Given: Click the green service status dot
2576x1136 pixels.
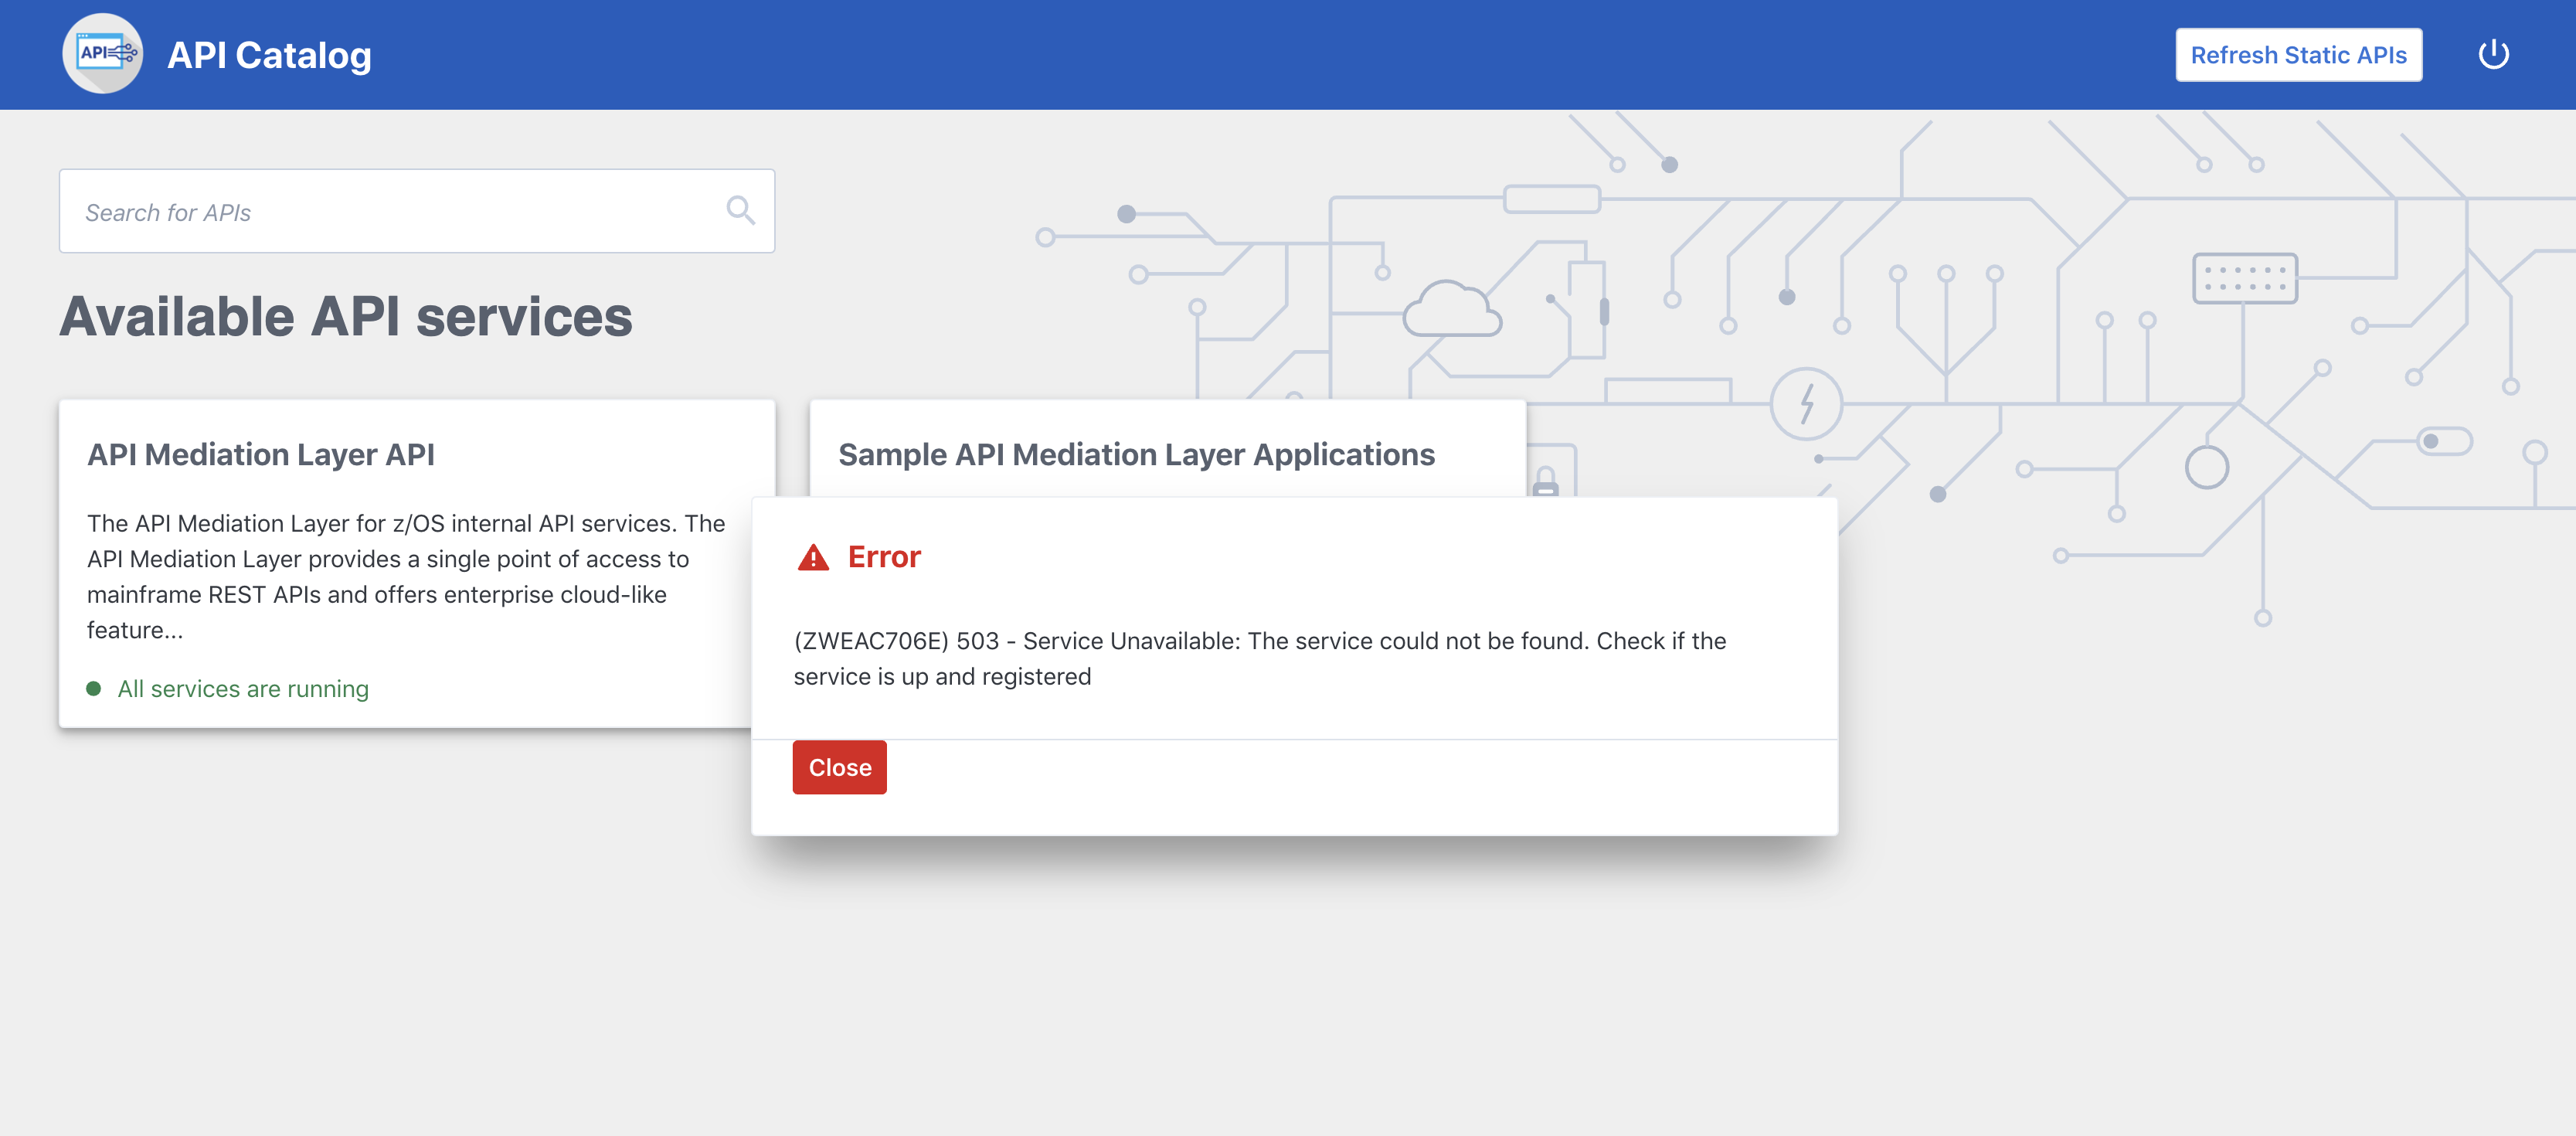Looking at the screenshot, I should pyautogui.click(x=94, y=689).
